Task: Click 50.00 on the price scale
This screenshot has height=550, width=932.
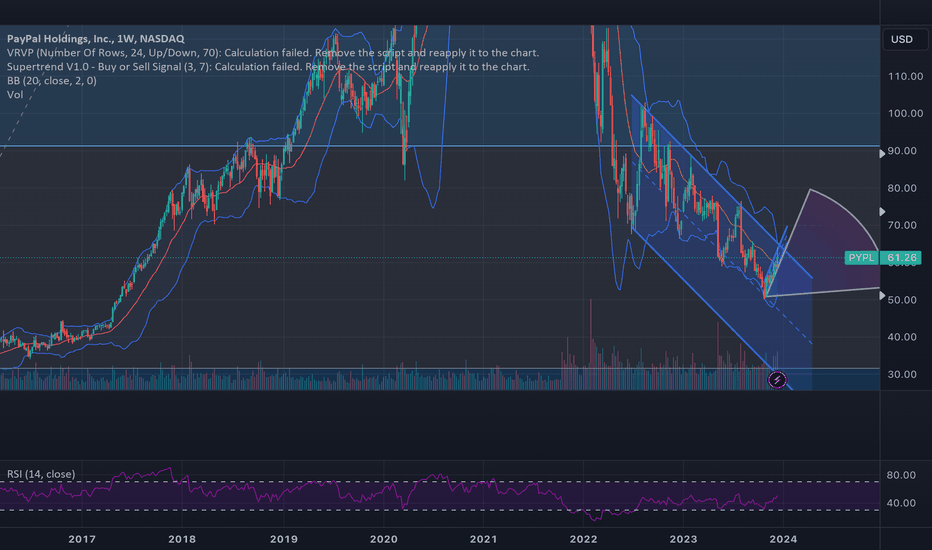Action: (x=902, y=300)
